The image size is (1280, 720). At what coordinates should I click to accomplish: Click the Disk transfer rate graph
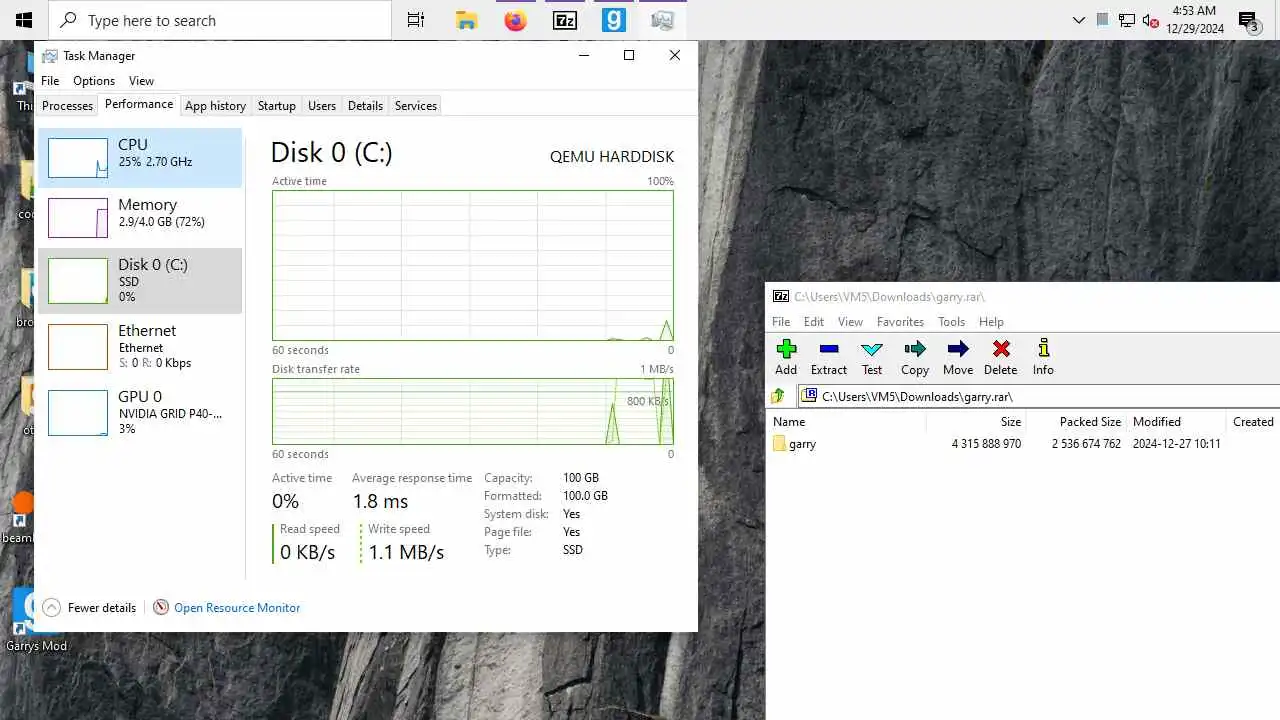pos(473,411)
